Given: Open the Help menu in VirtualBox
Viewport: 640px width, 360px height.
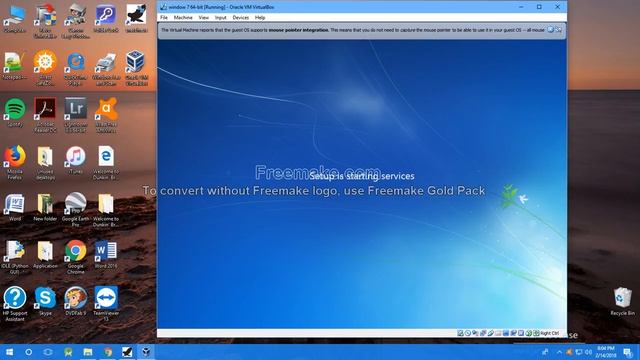Looking at the screenshot, I should 260,18.
